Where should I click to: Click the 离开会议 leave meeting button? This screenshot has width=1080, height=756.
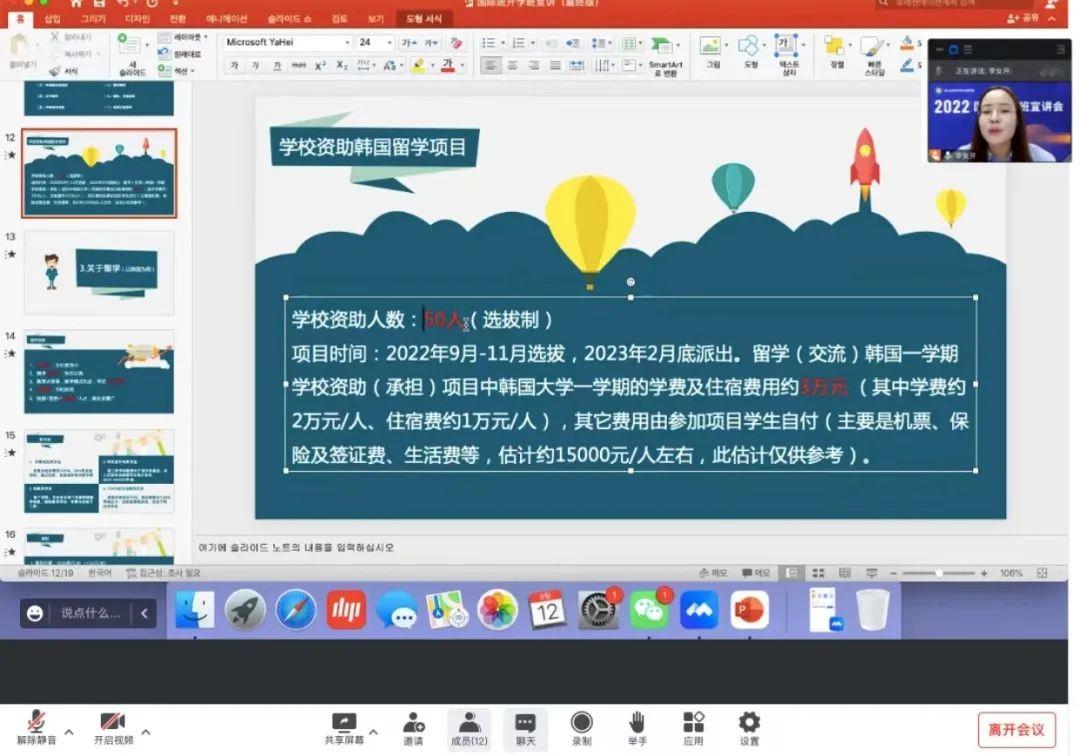(x=1016, y=729)
